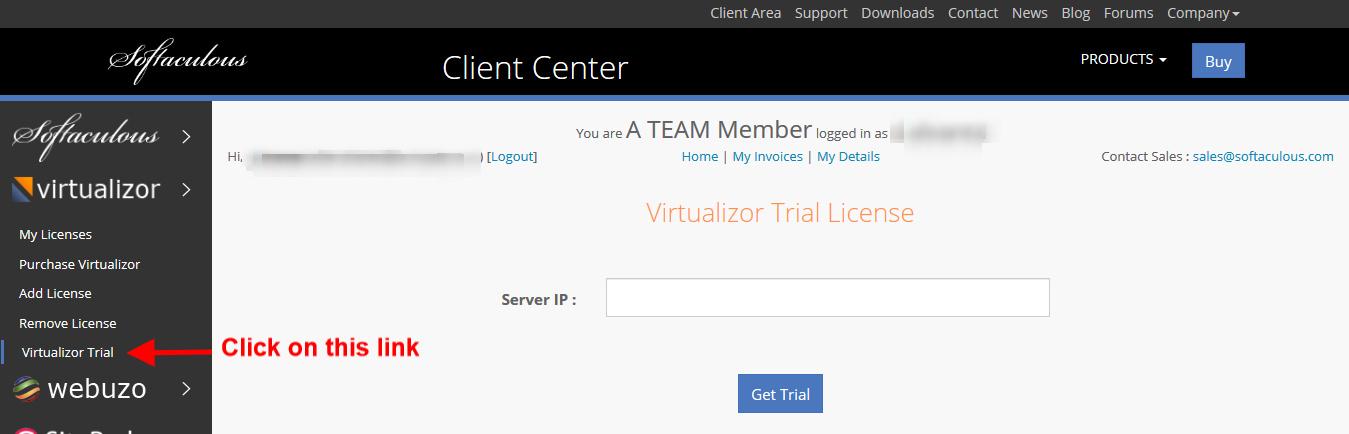Screen dimensions: 1349x434
Task: Open Downloads from top navigation
Action: (x=898, y=13)
